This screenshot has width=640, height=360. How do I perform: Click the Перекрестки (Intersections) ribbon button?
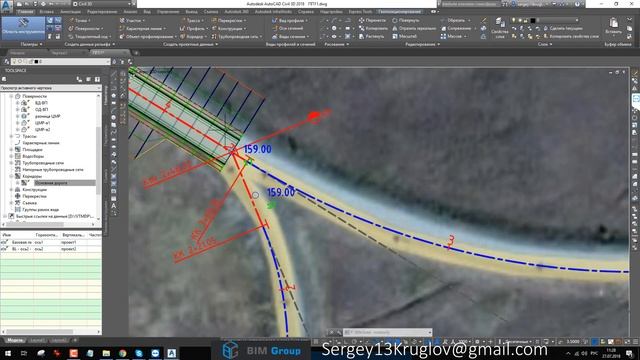tap(230, 20)
